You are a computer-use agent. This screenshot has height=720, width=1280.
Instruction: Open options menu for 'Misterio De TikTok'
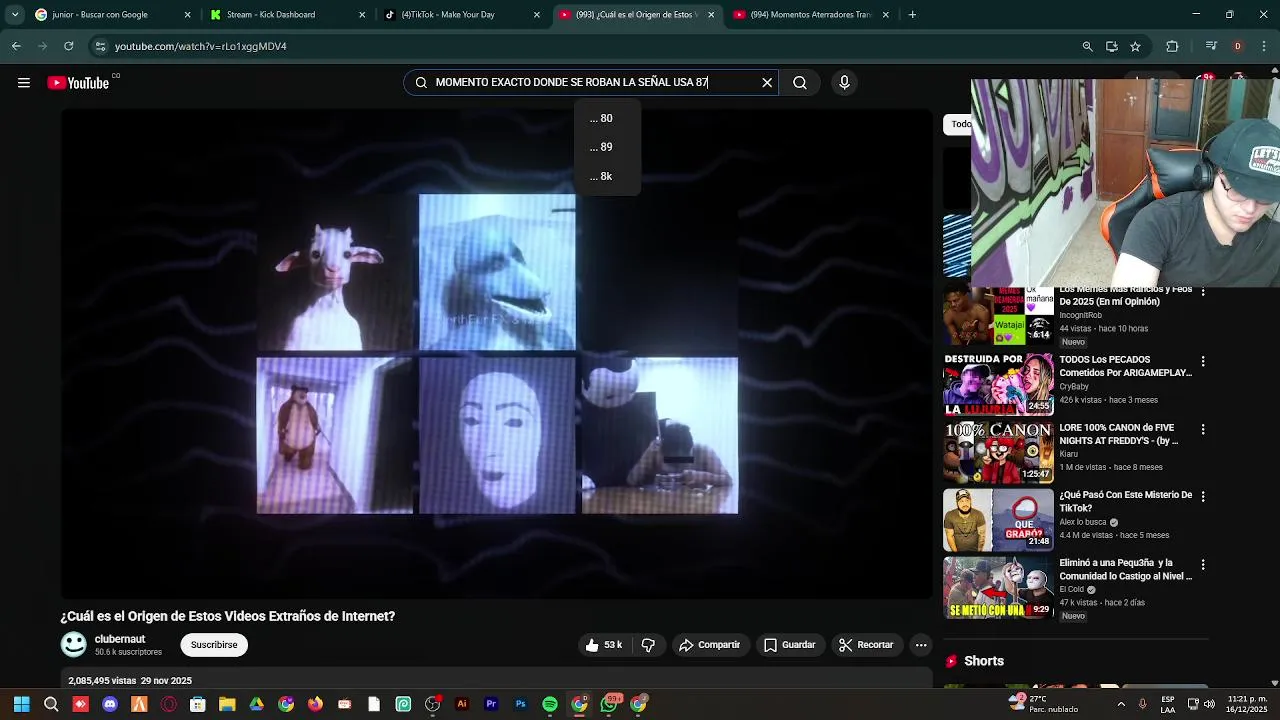click(1203, 496)
